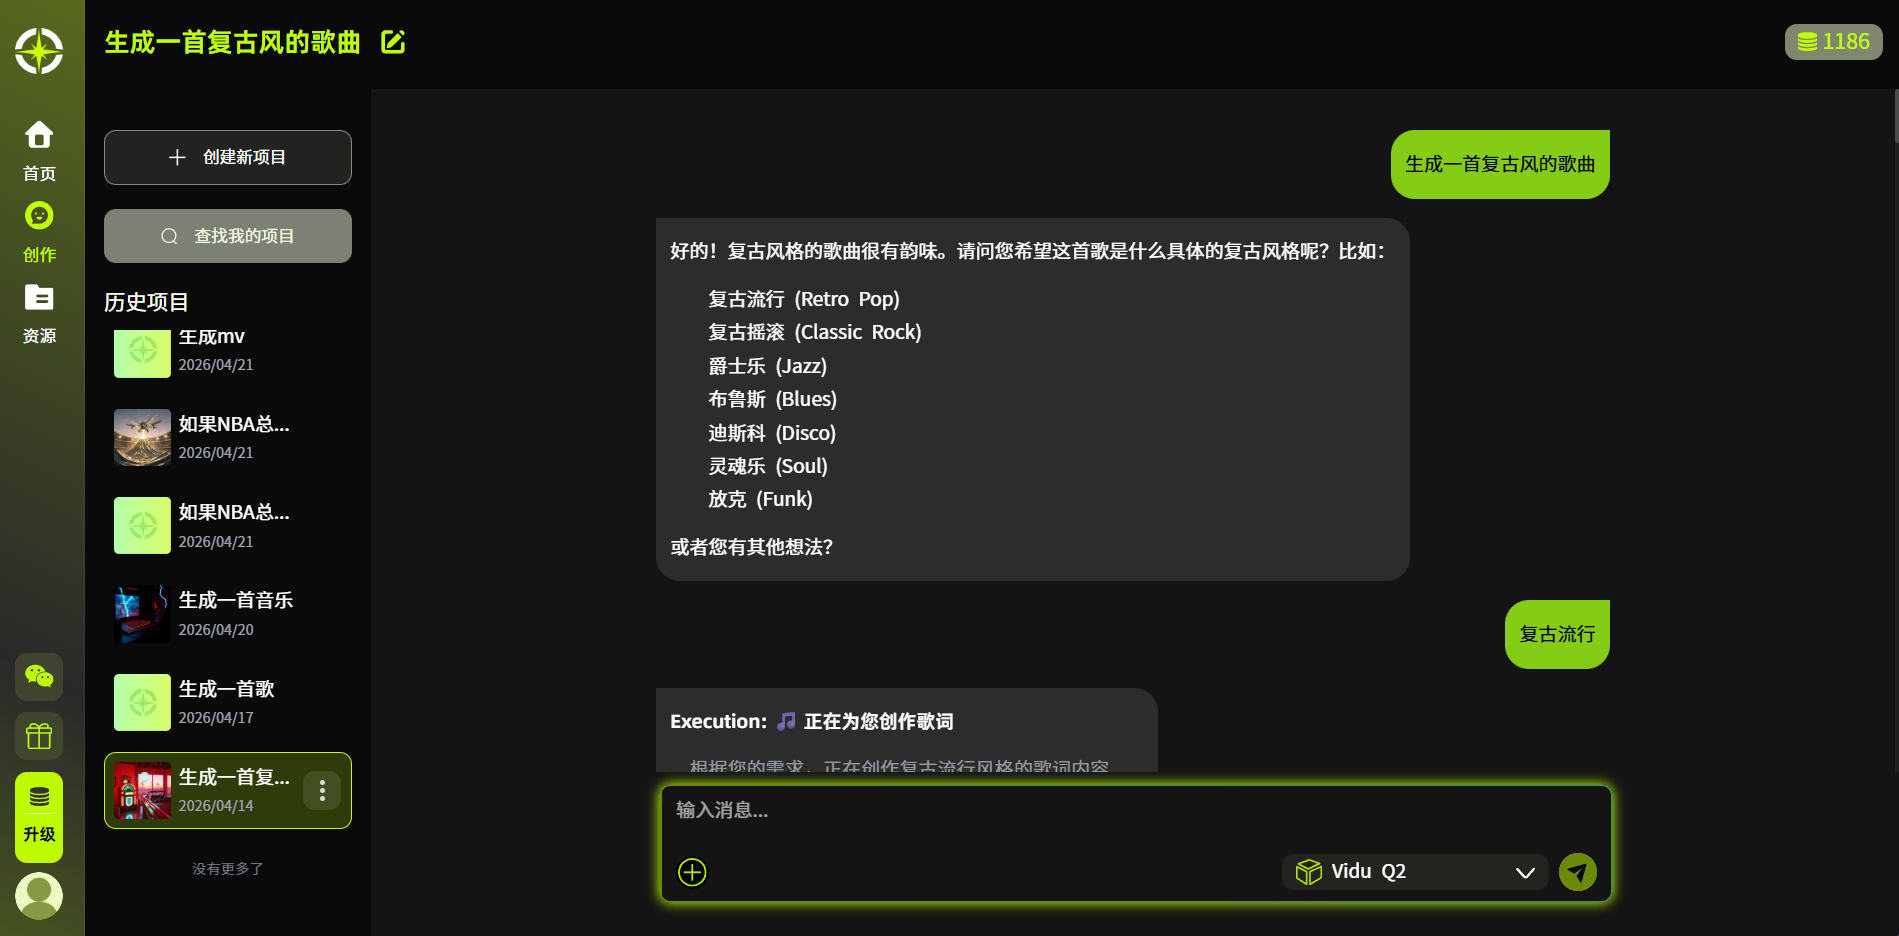Open more options for 生成一首复... project
This screenshot has height=936, width=1899.
322,791
